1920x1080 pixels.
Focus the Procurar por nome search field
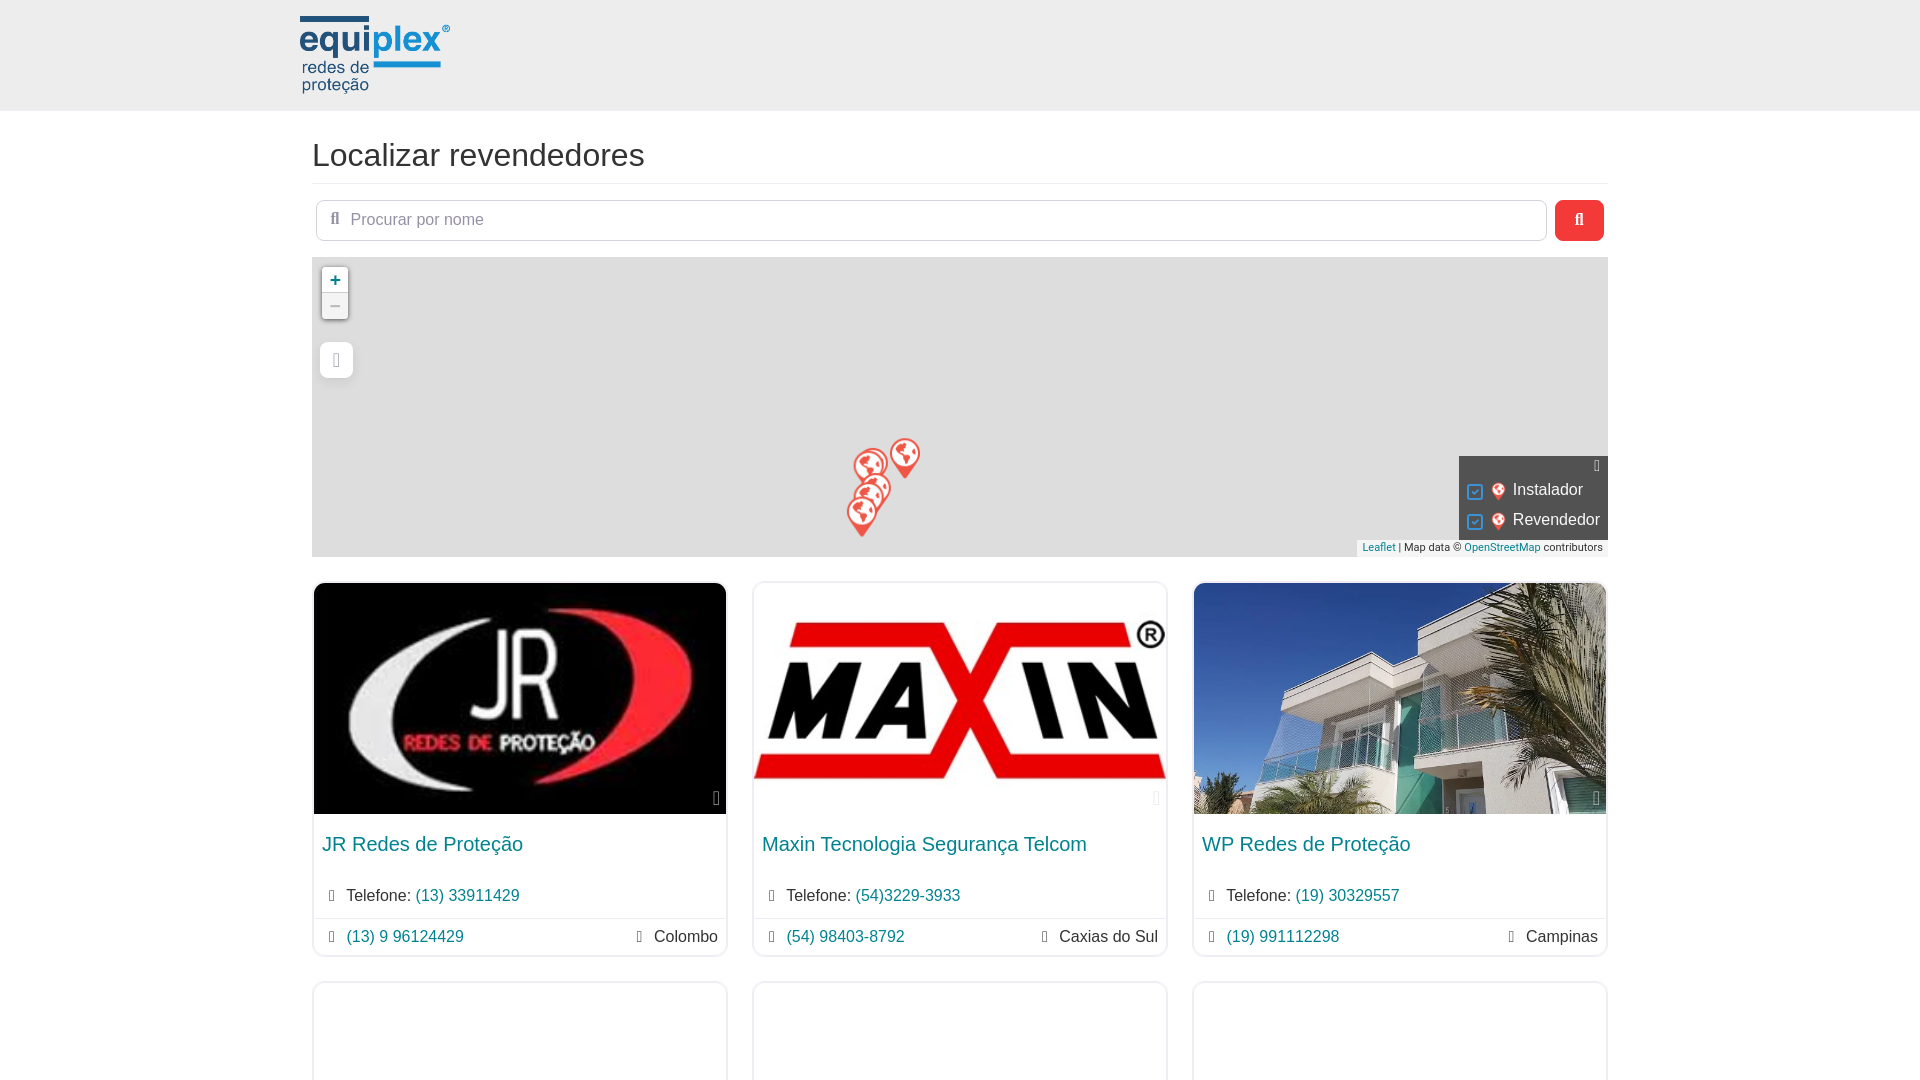(931, 220)
